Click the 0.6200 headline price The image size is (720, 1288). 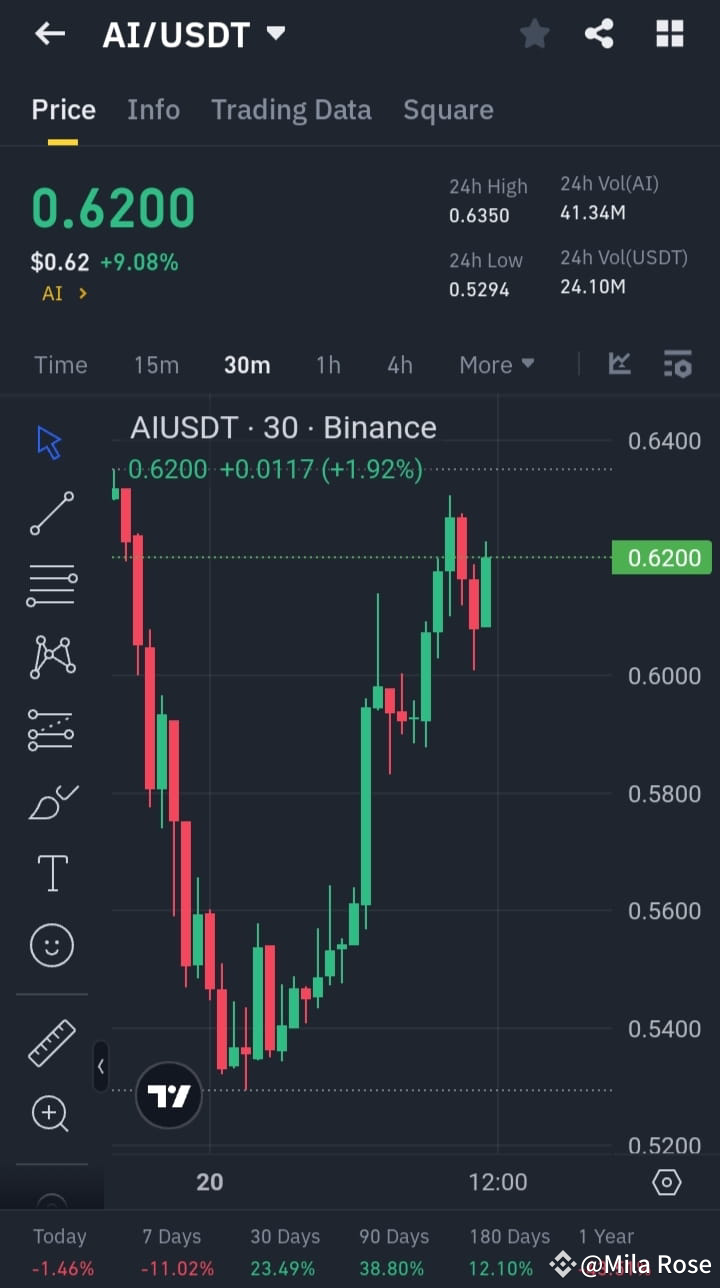click(x=113, y=208)
